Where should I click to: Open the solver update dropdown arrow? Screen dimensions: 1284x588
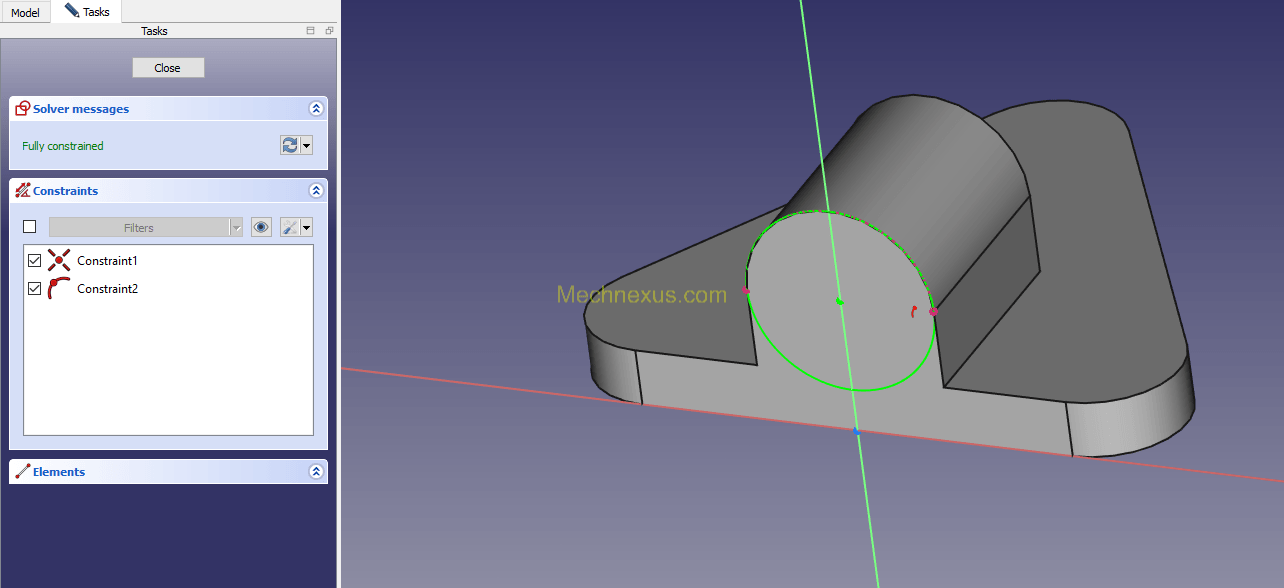(x=306, y=146)
